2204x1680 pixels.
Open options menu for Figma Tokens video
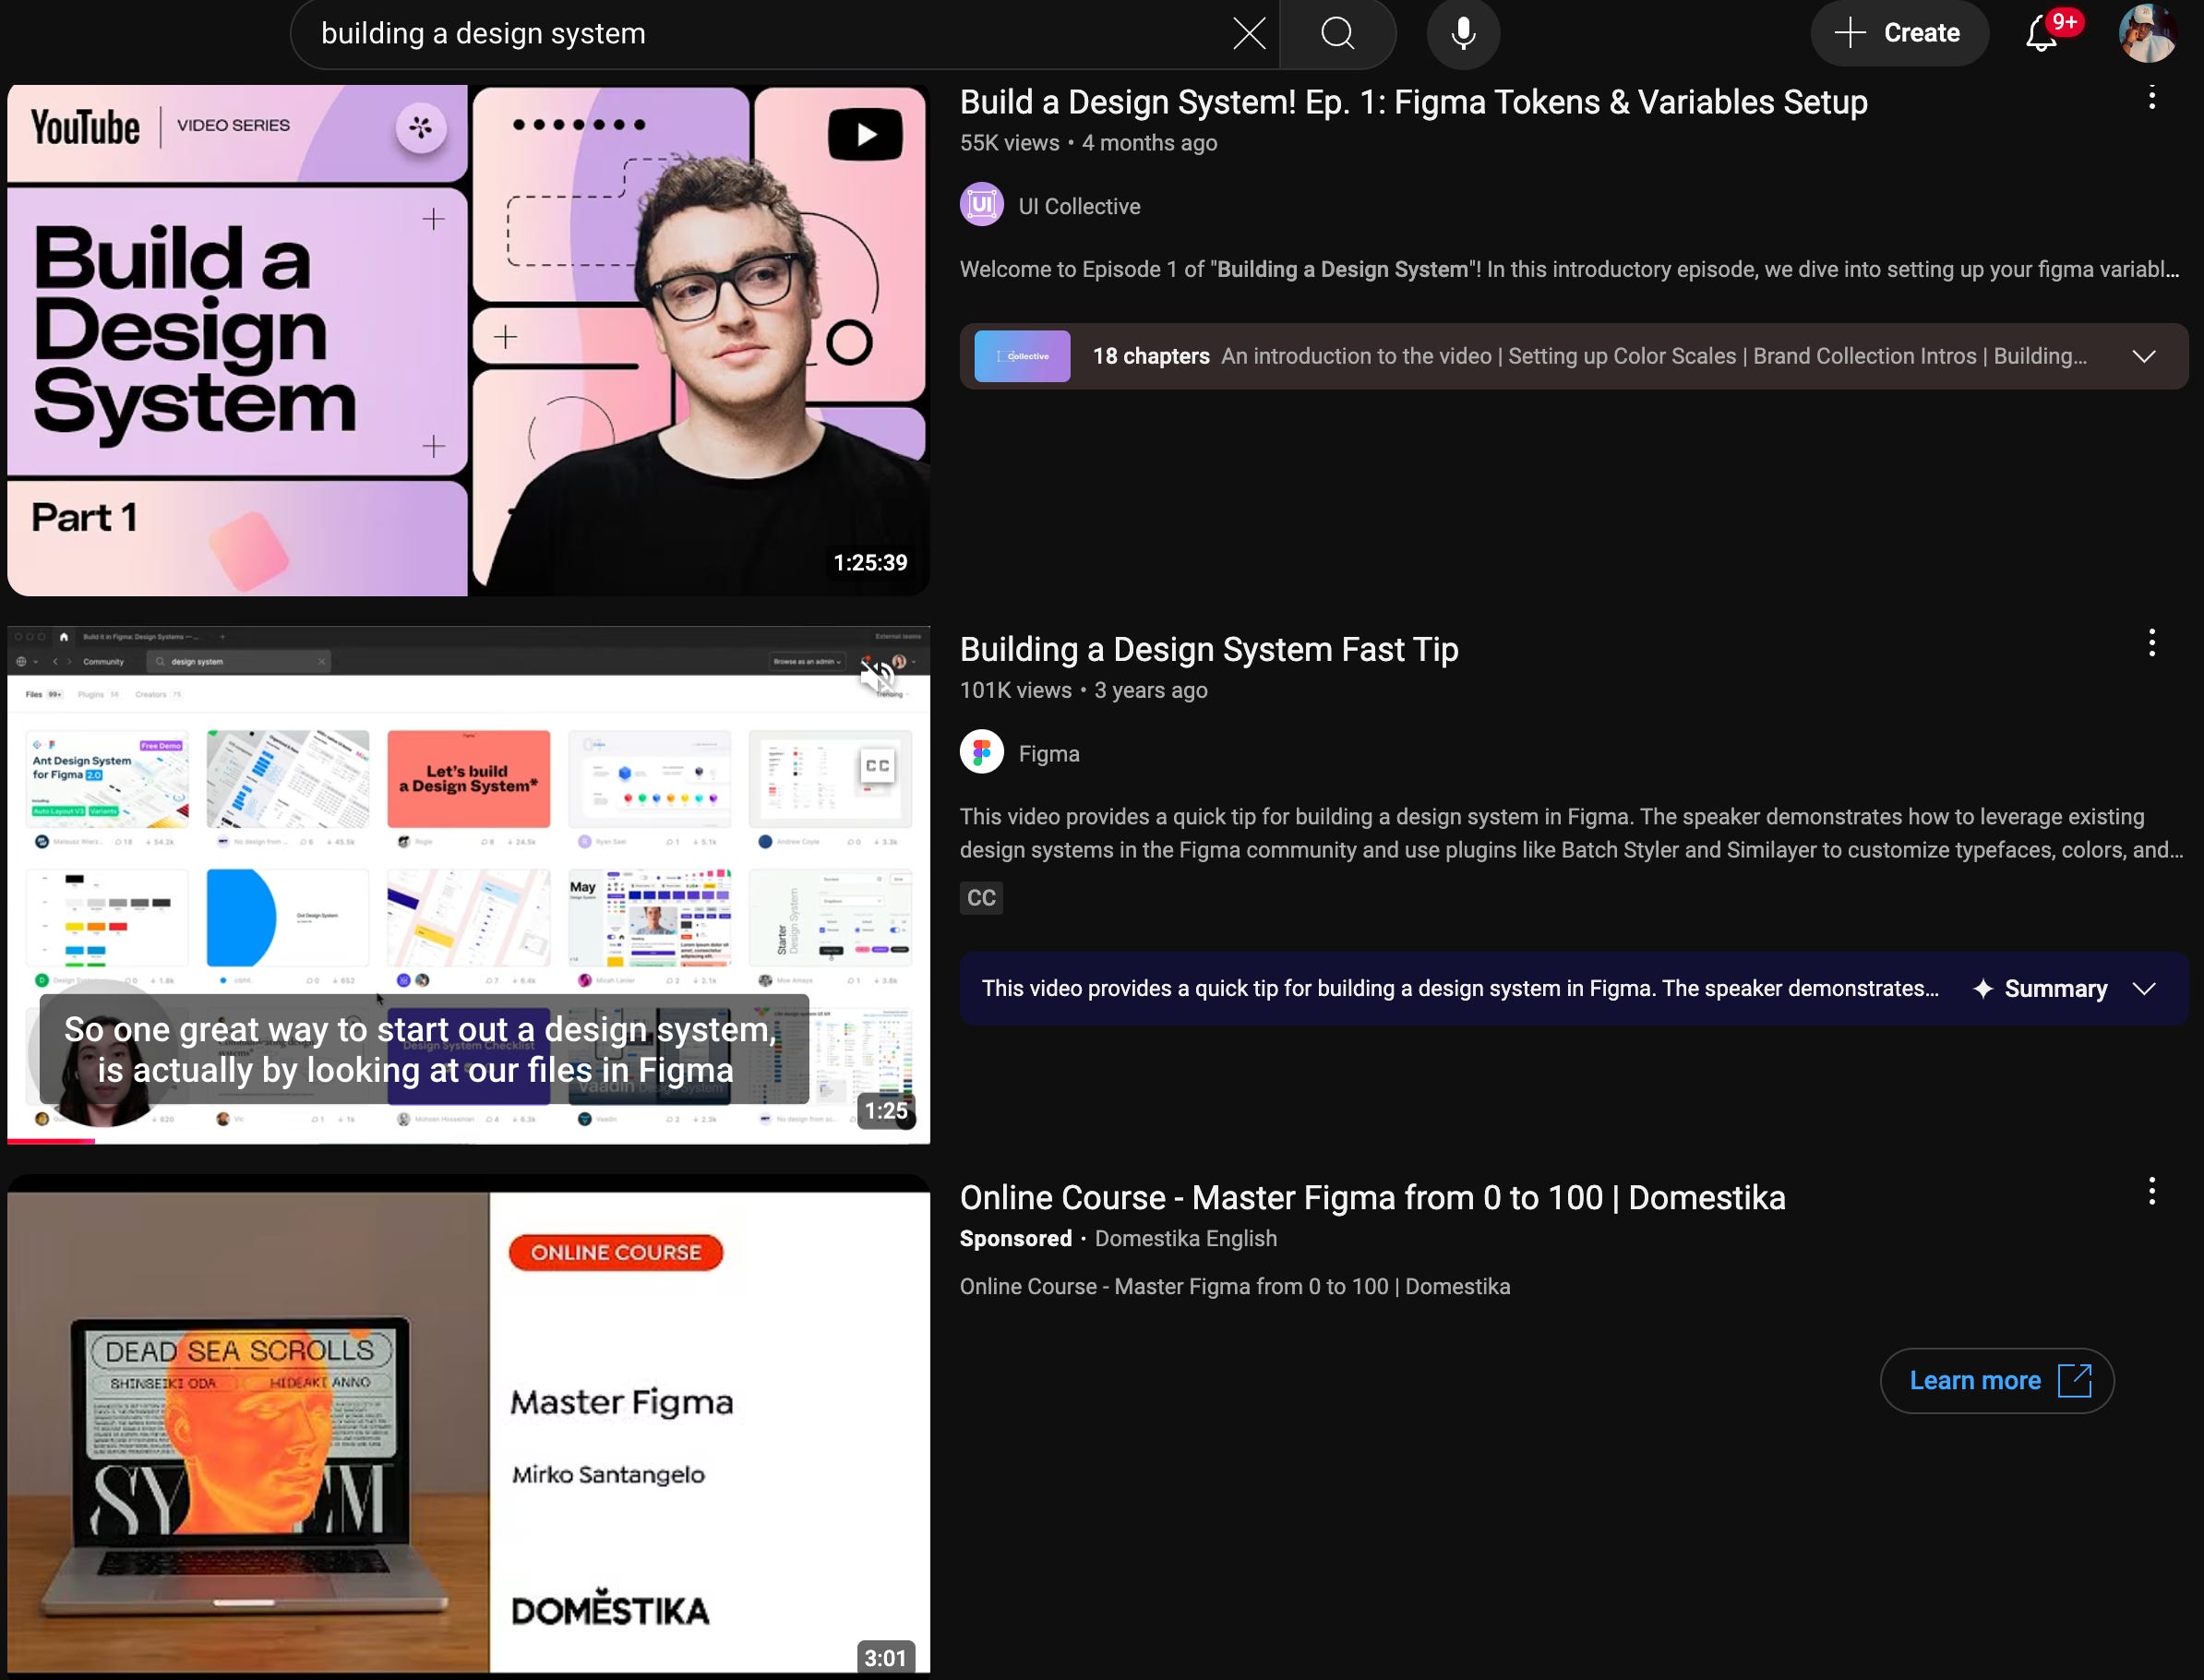[2151, 98]
